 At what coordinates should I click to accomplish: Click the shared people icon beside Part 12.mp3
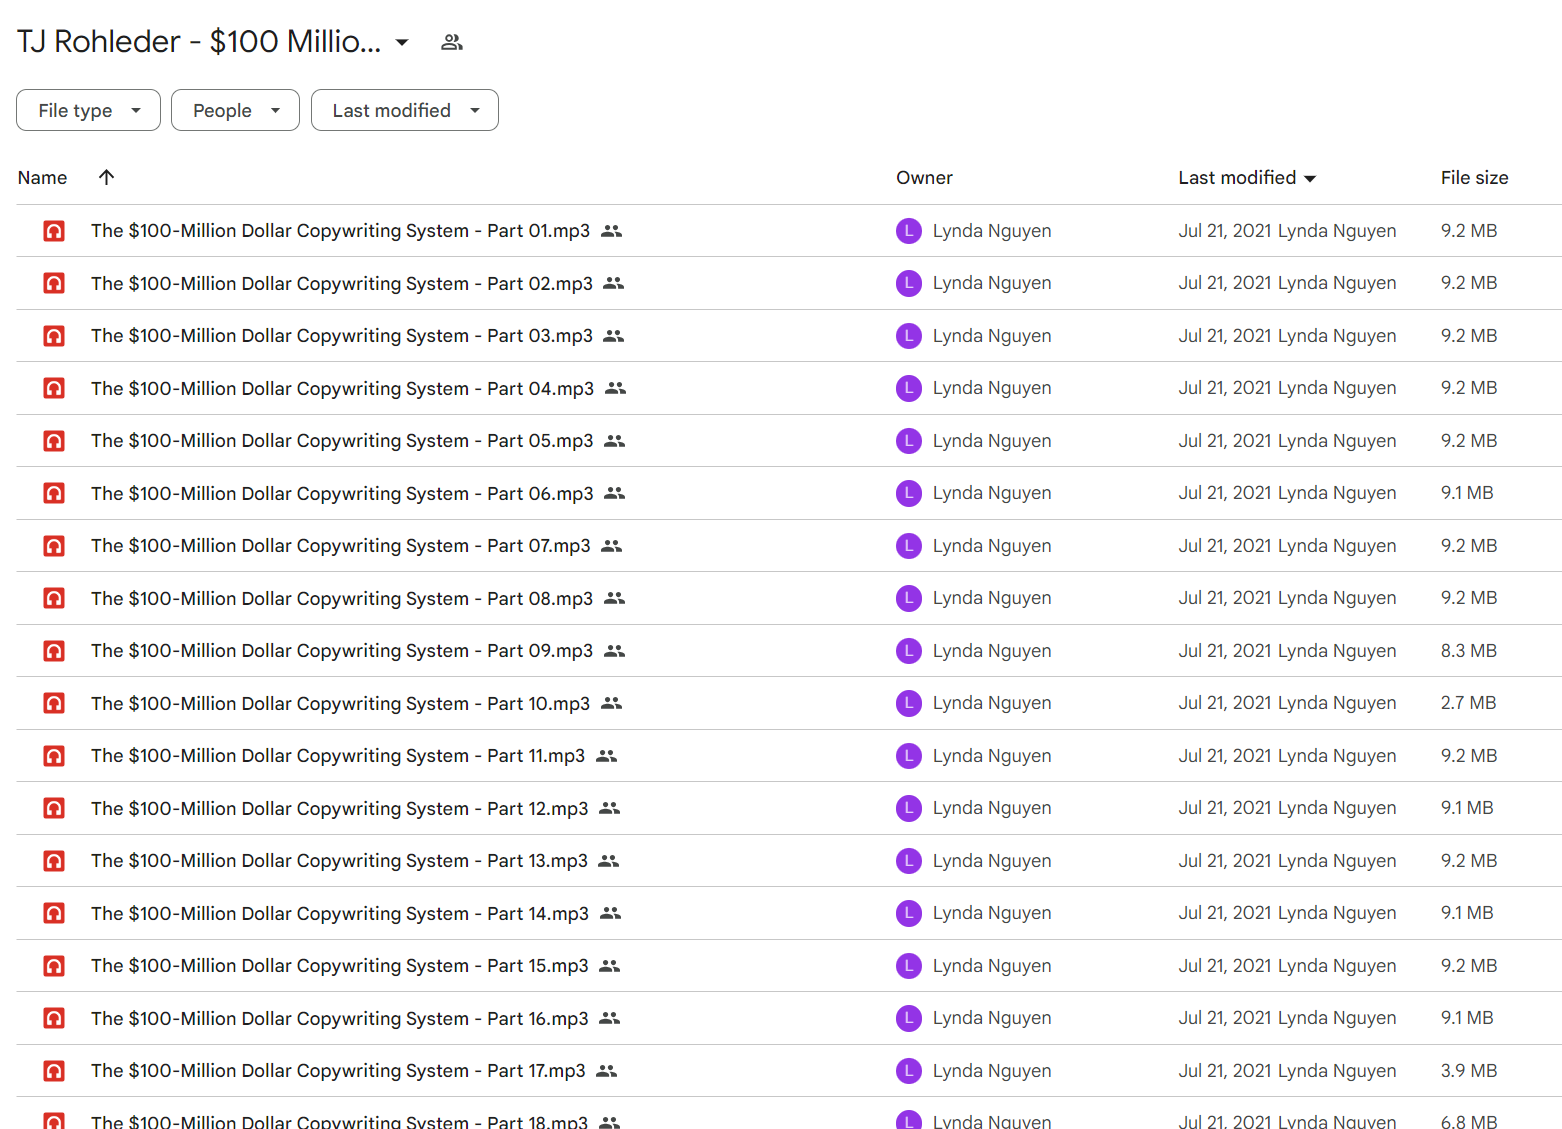610,808
